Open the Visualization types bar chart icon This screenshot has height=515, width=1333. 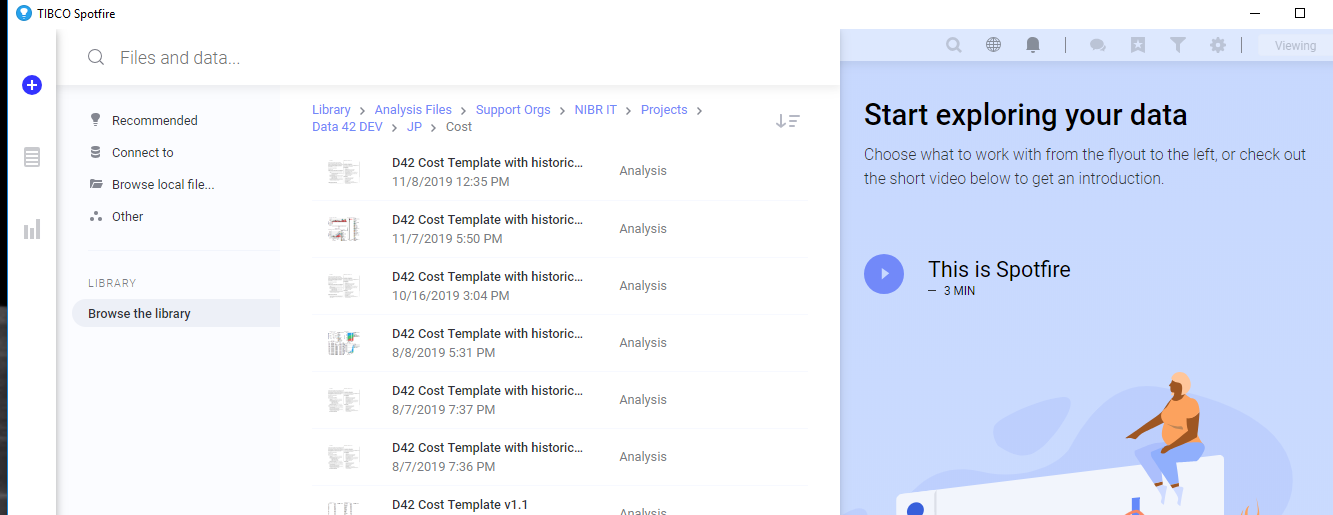coord(32,230)
